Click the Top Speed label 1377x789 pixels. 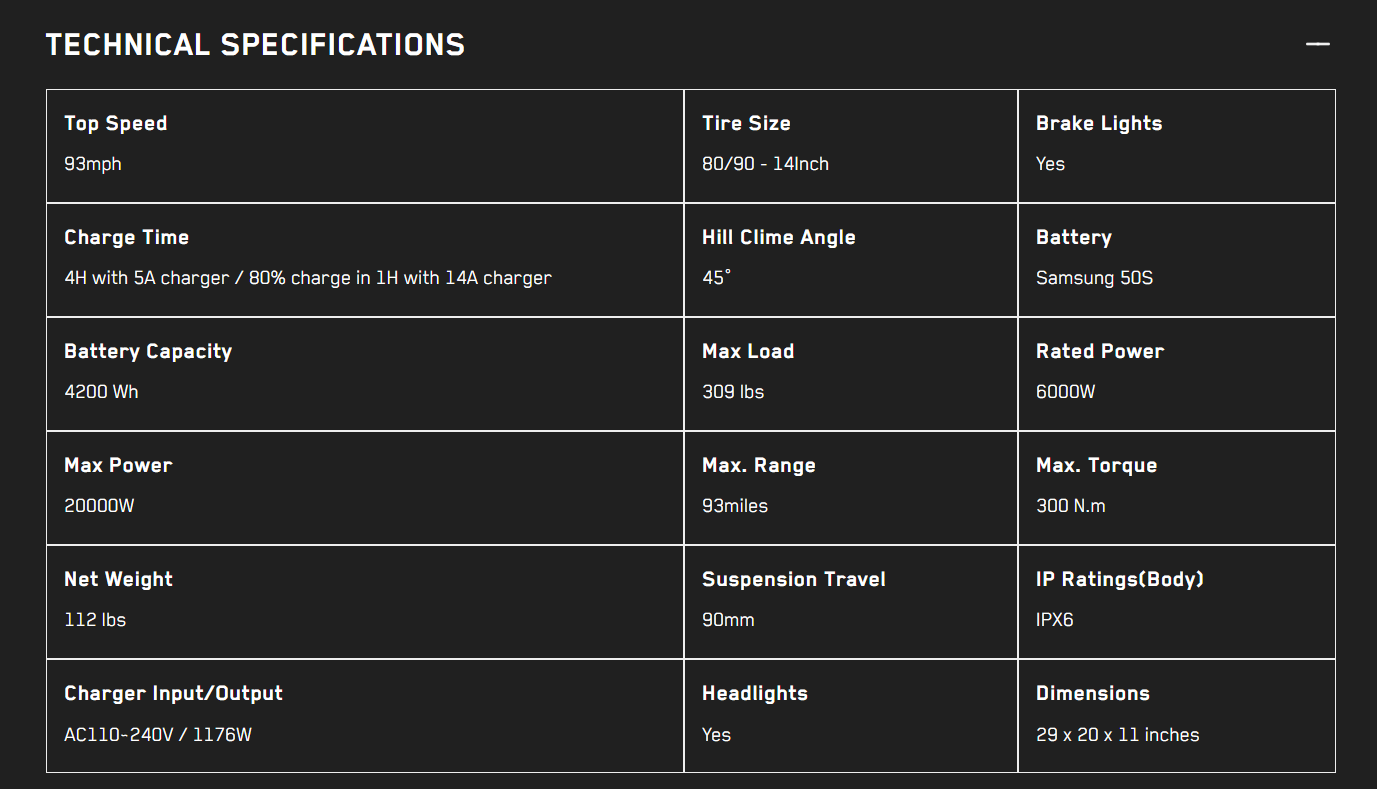click(116, 123)
